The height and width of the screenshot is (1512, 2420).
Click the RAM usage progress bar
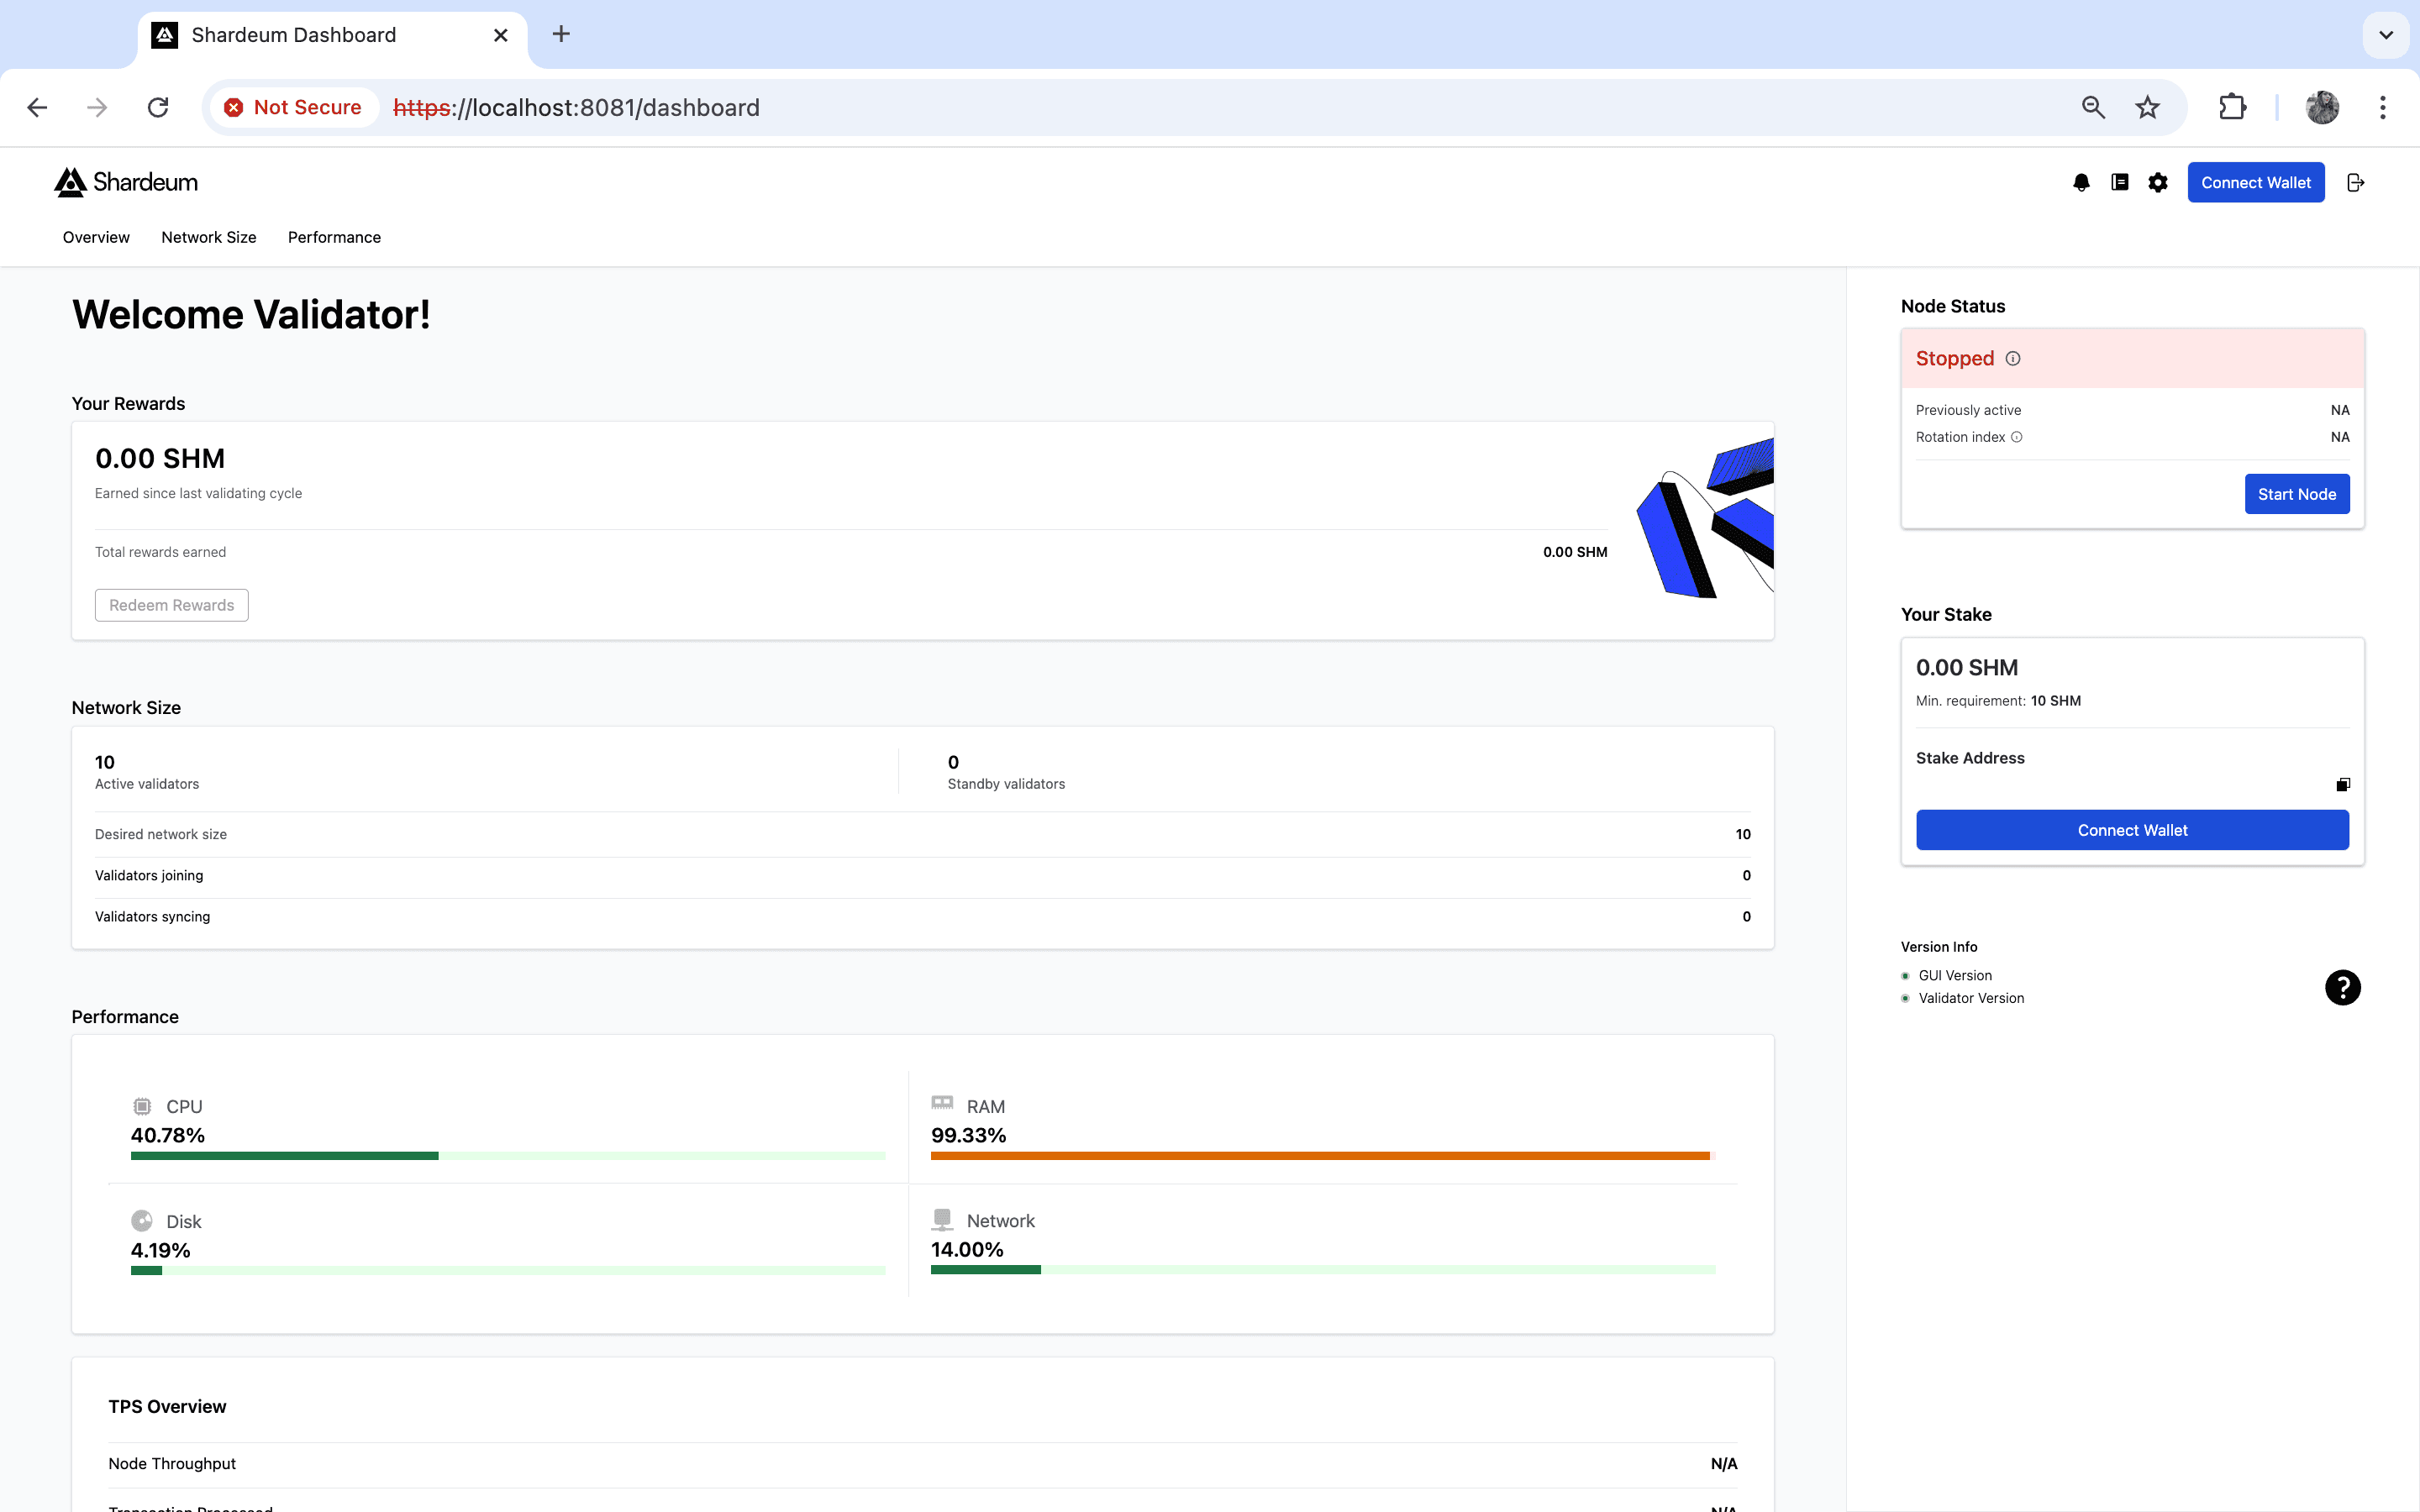[x=1321, y=1156]
